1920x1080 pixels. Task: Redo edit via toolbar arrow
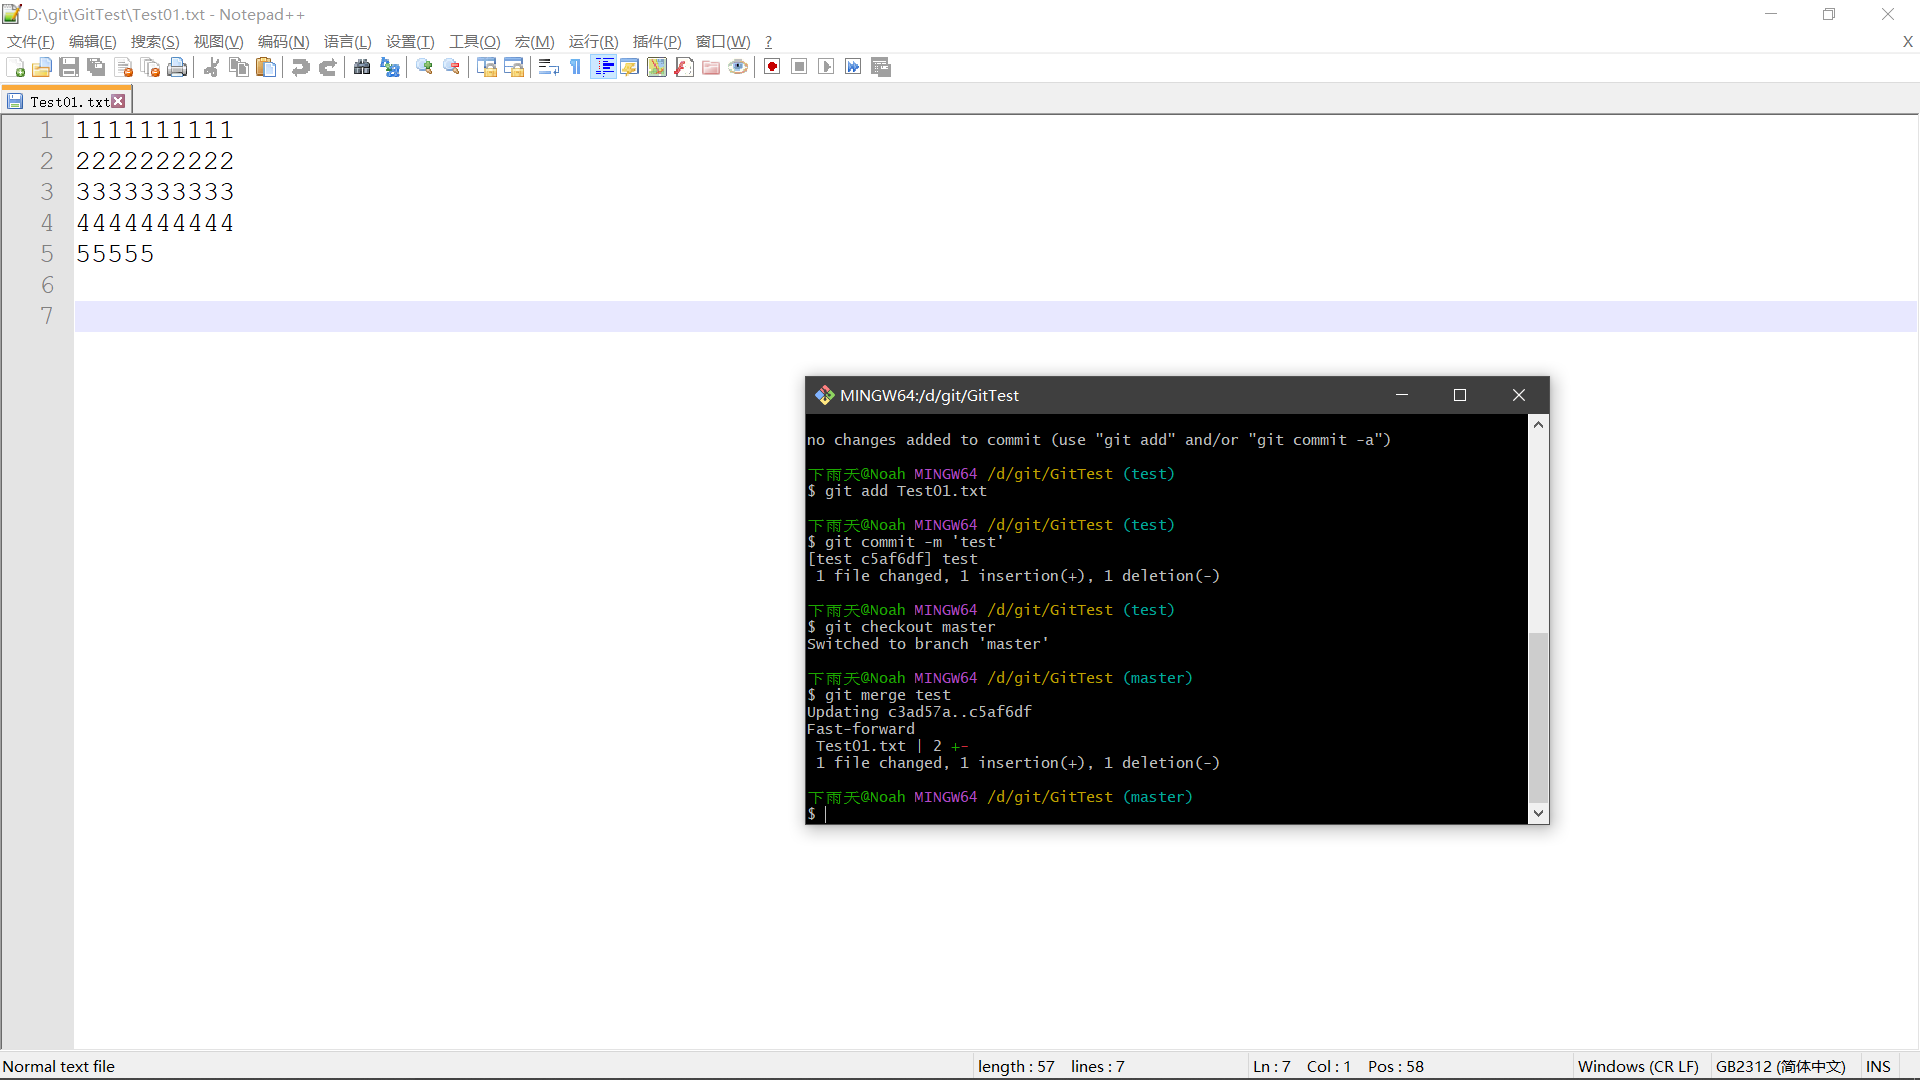(x=327, y=67)
